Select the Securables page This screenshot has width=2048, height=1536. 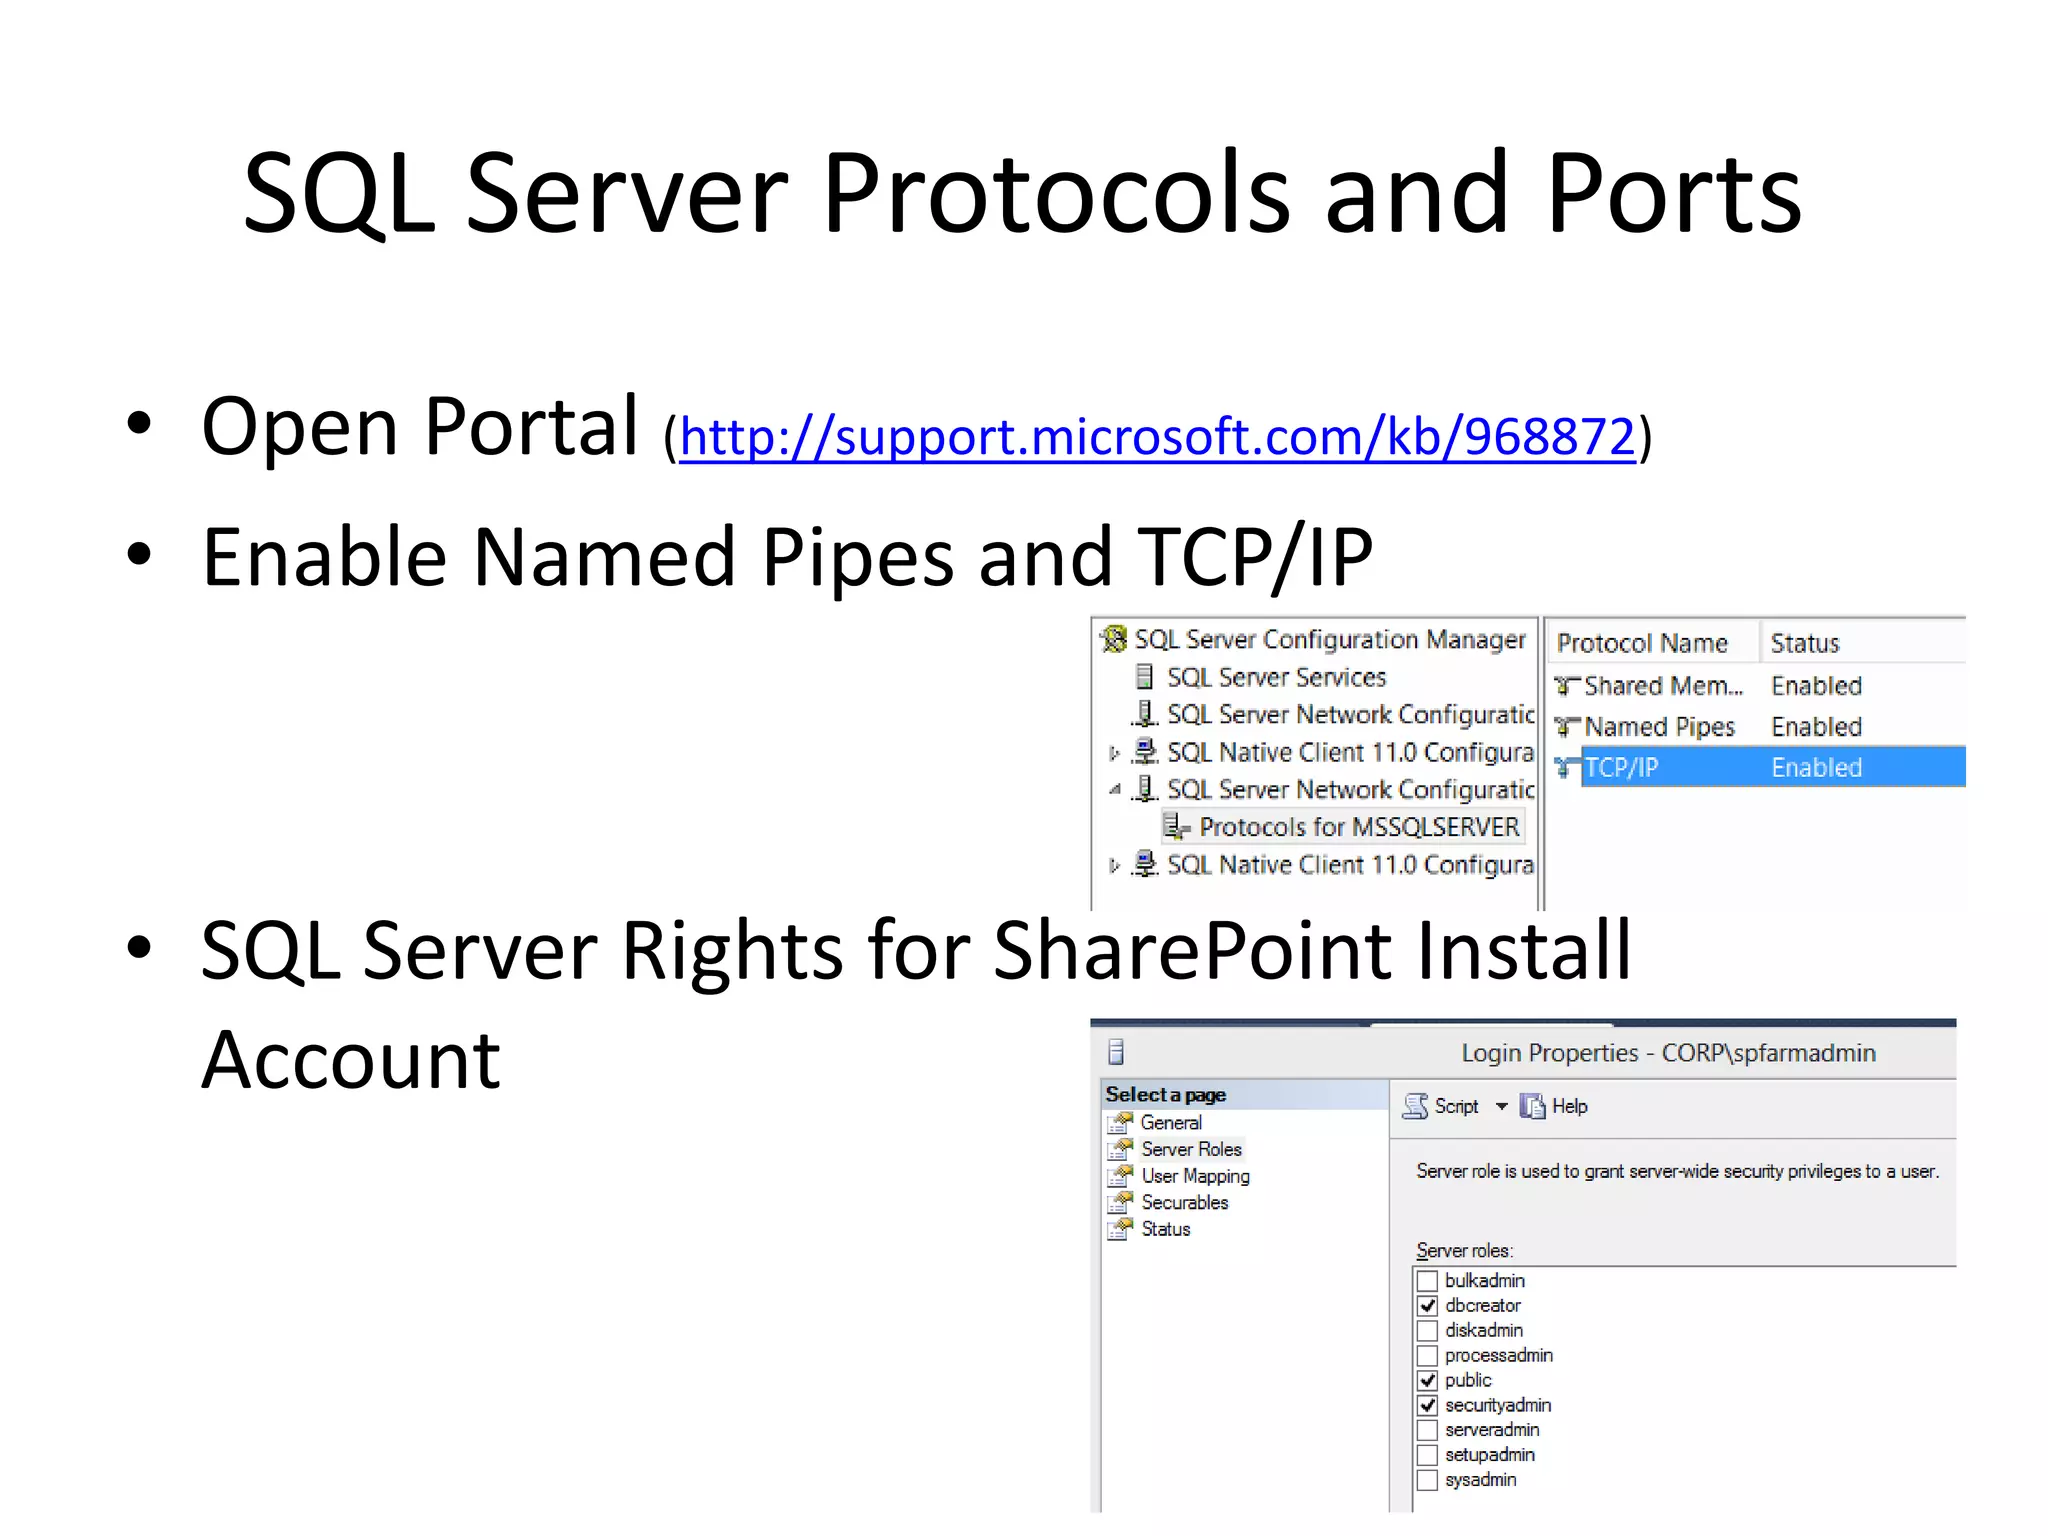[x=1185, y=1202]
